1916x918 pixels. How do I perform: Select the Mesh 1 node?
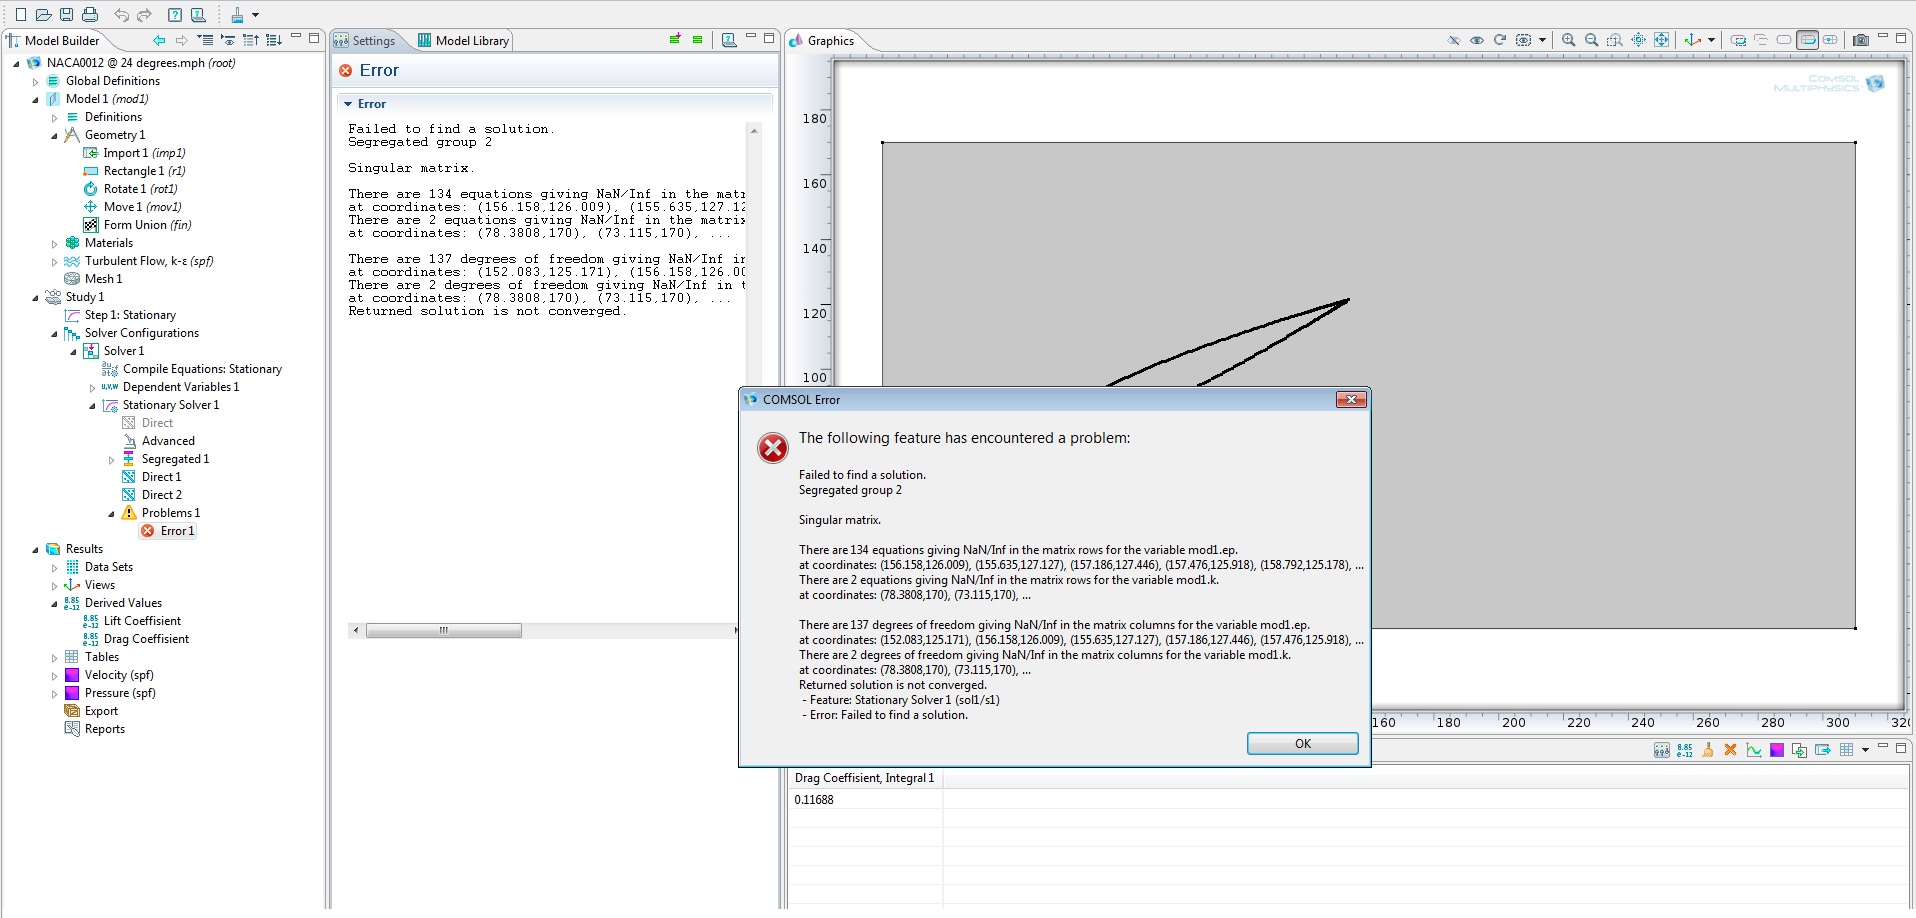(x=93, y=279)
